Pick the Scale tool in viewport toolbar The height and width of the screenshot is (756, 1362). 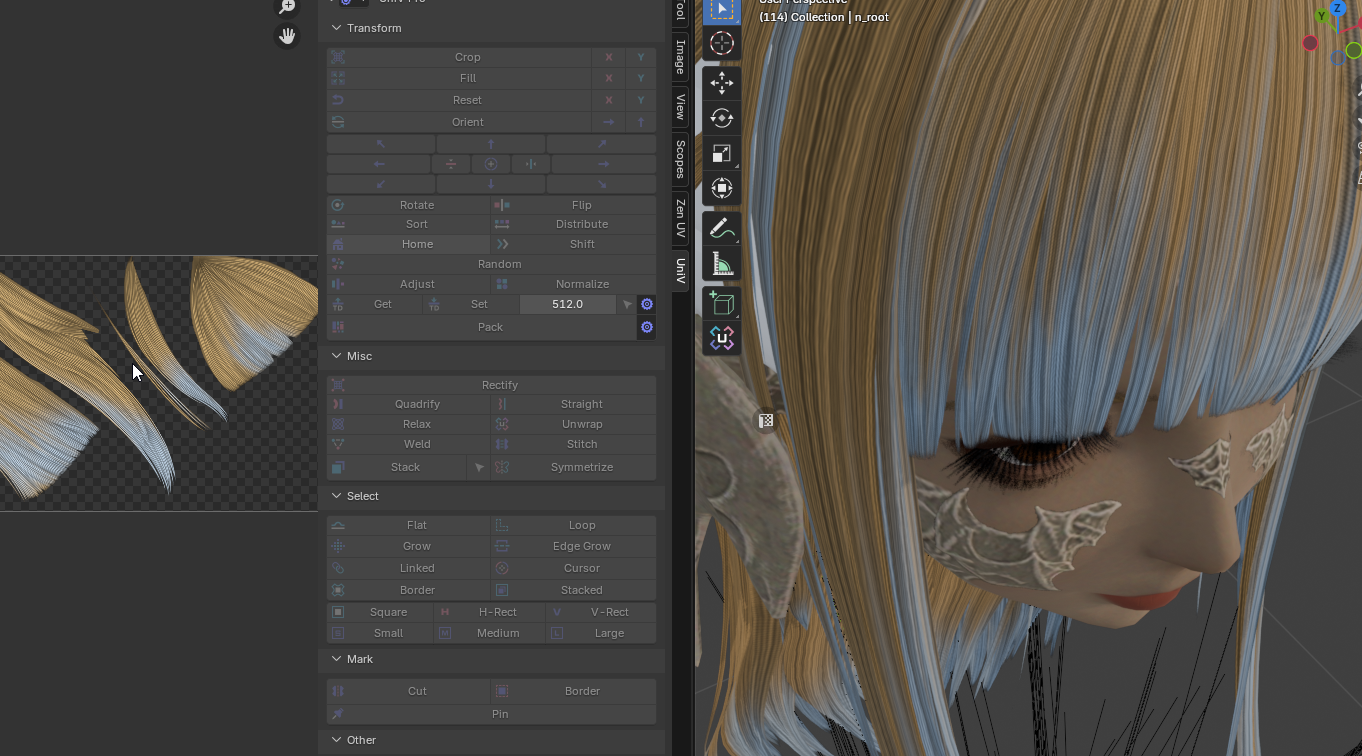click(x=721, y=153)
